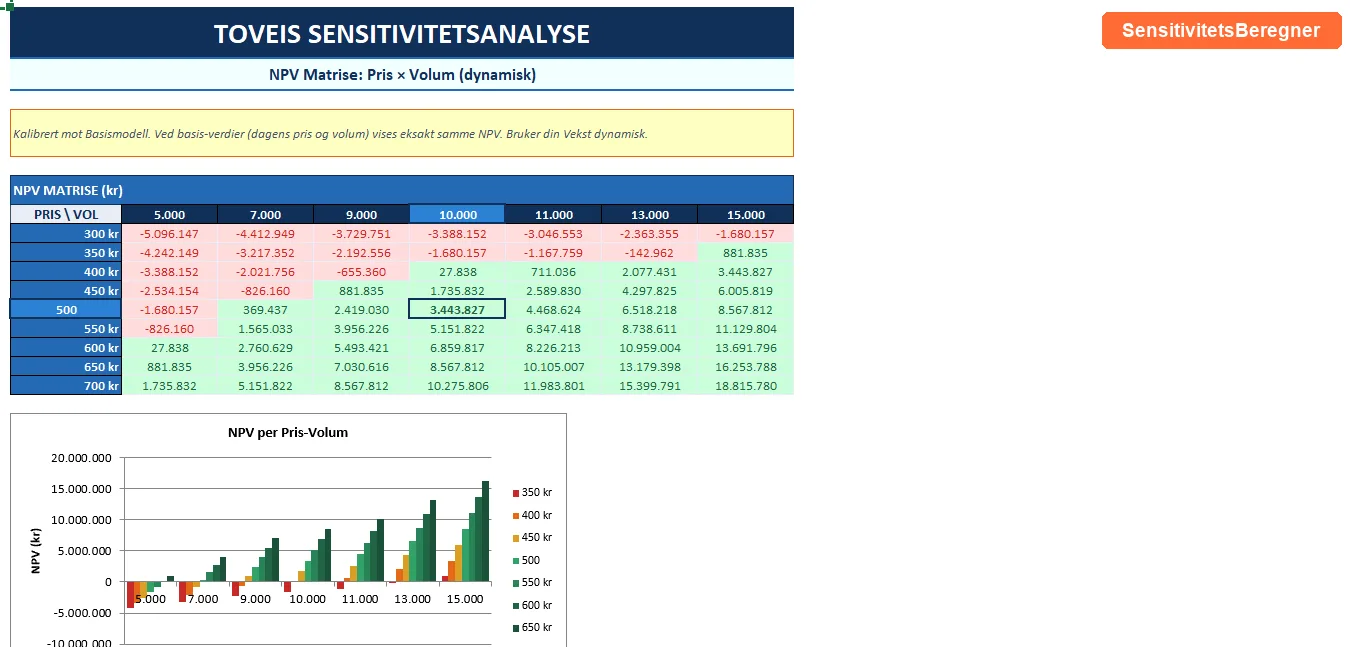Select the cell showing -4.412.949
The width and height of the screenshot is (1353, 647).
point(266,234)
